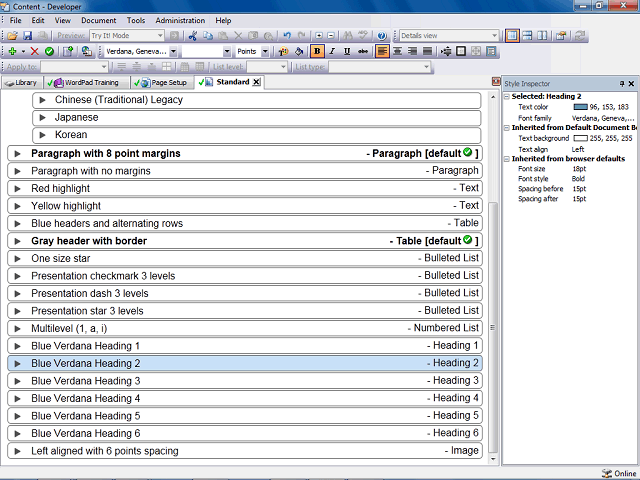Click the square border icon
This screenshot has height=480, width=640.
click(x=461, y=51)
